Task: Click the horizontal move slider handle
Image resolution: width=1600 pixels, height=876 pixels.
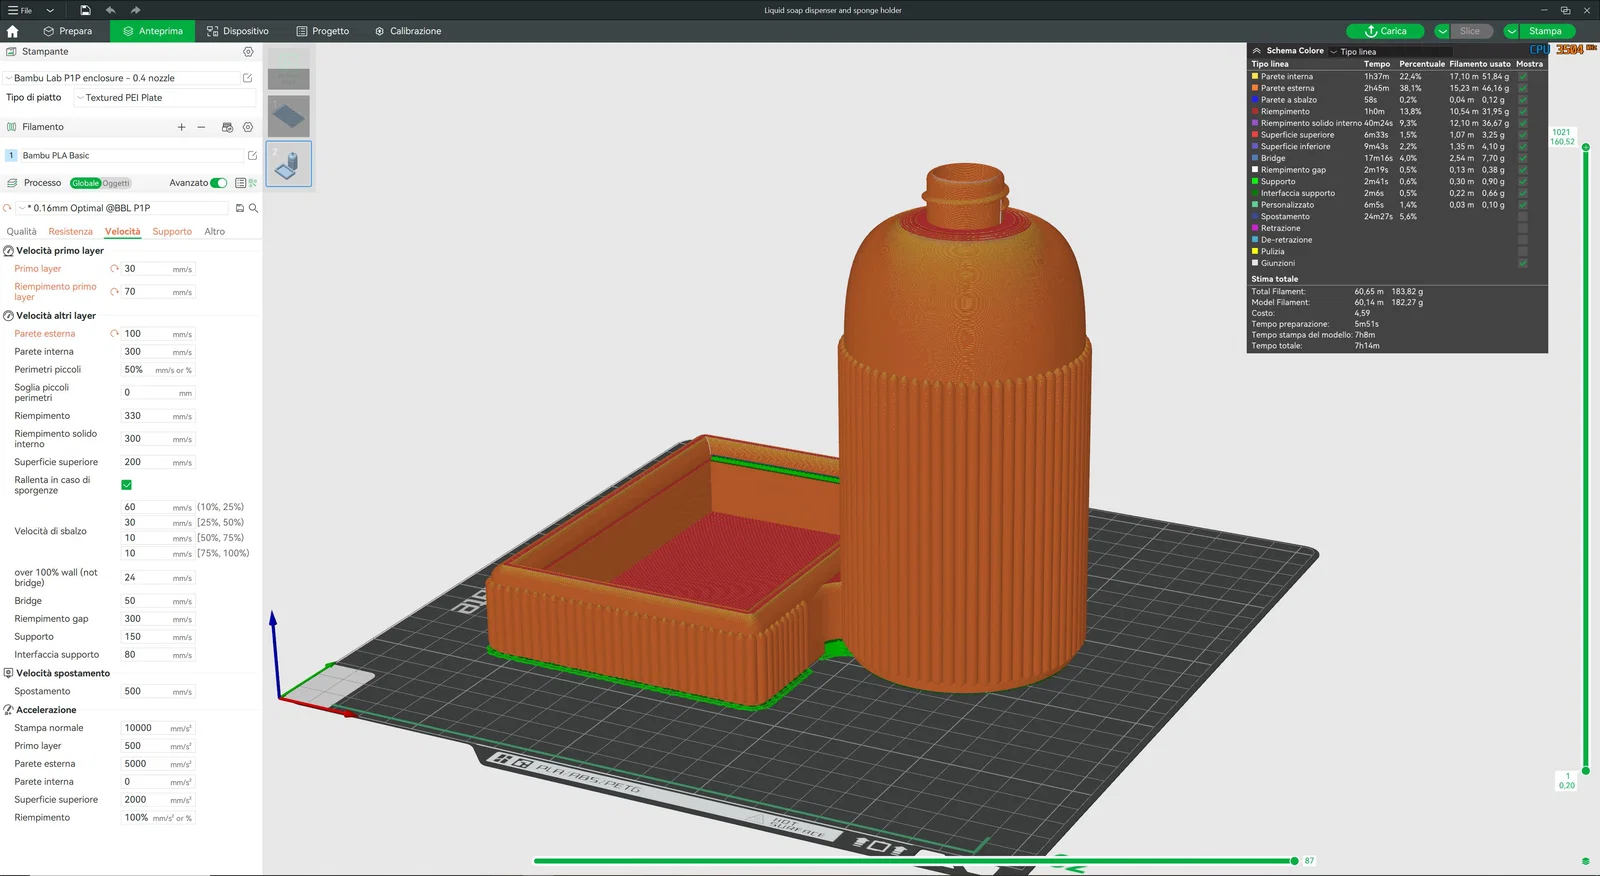Action: click(x=1294, y=861)
